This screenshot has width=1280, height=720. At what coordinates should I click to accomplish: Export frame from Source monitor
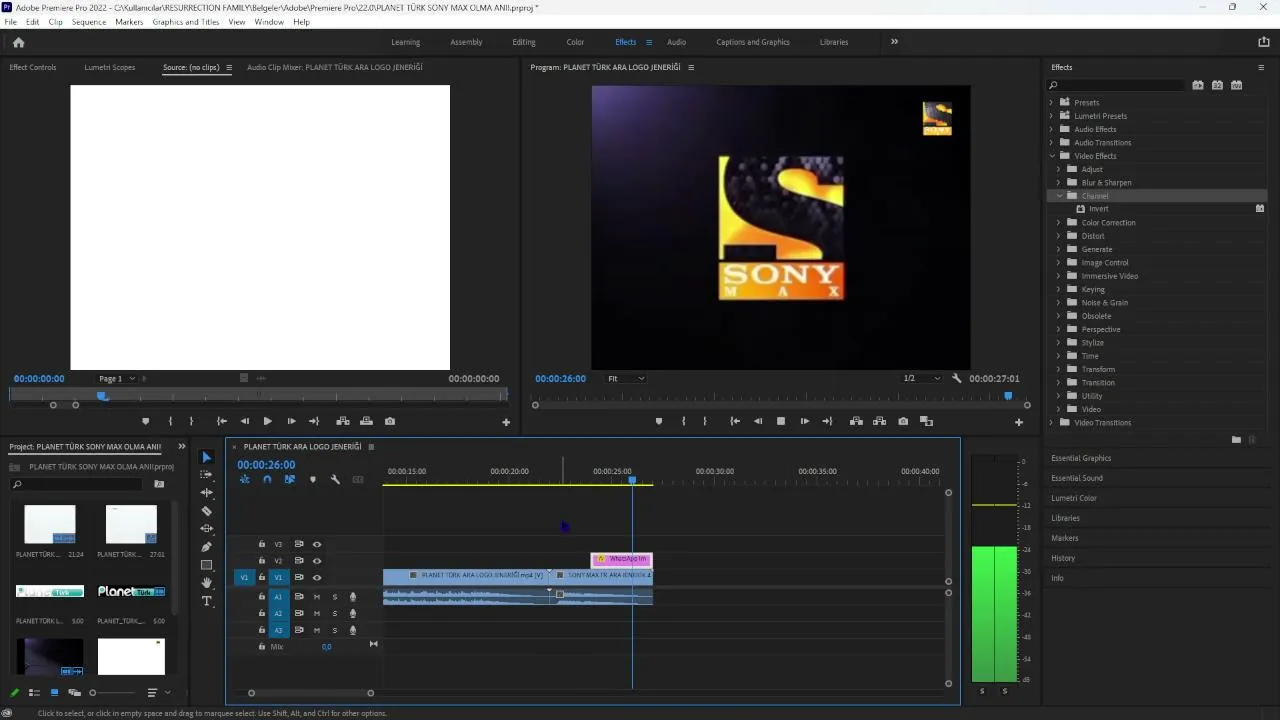[390, 421]
